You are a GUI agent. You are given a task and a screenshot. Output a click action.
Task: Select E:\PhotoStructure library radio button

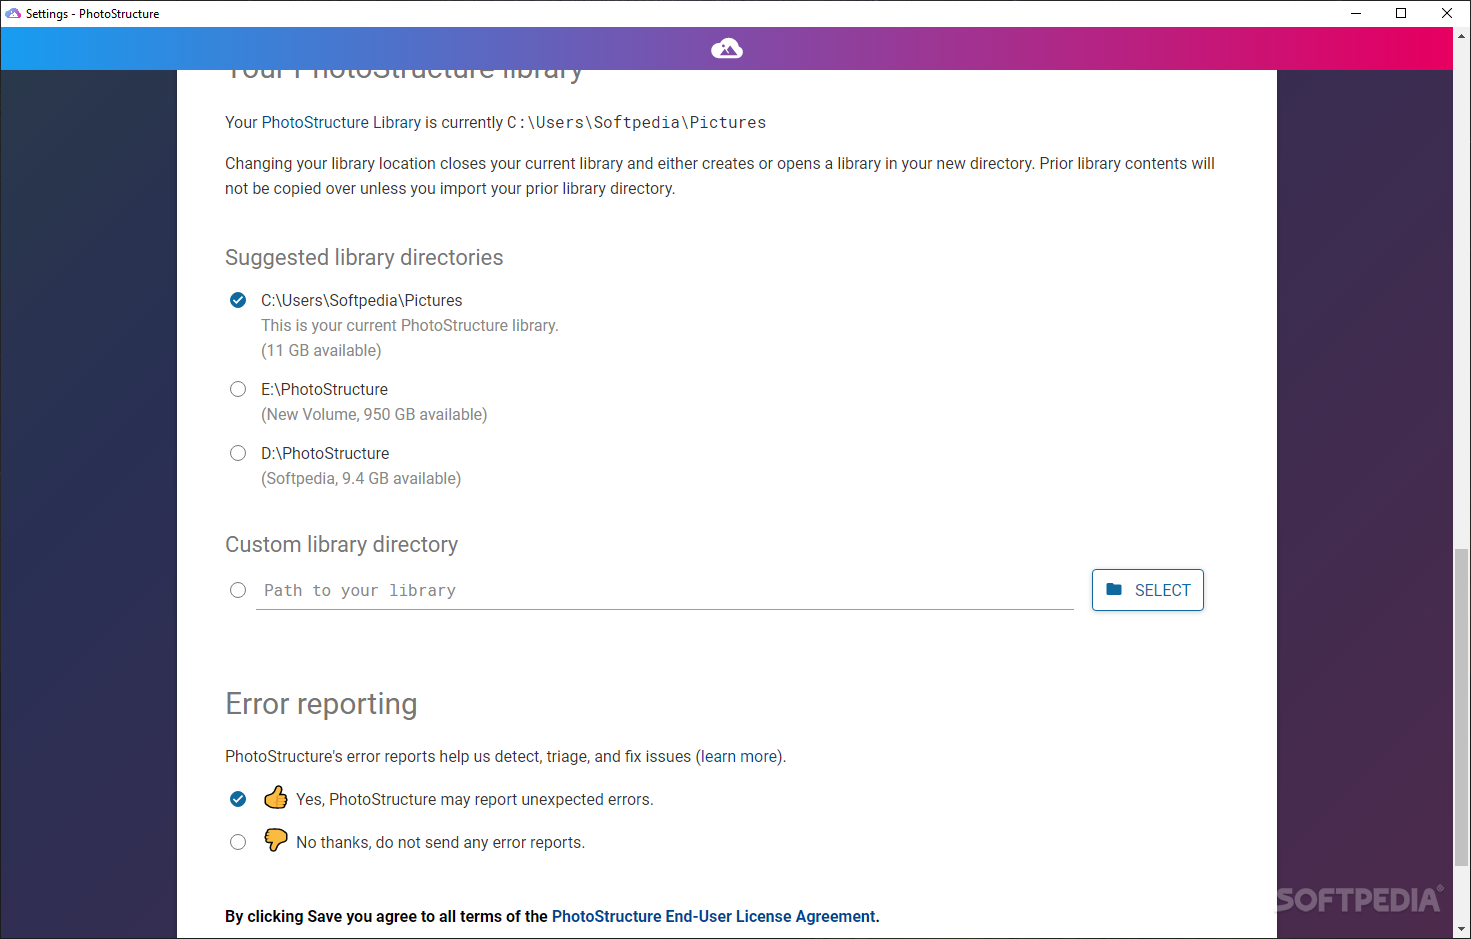238,389
